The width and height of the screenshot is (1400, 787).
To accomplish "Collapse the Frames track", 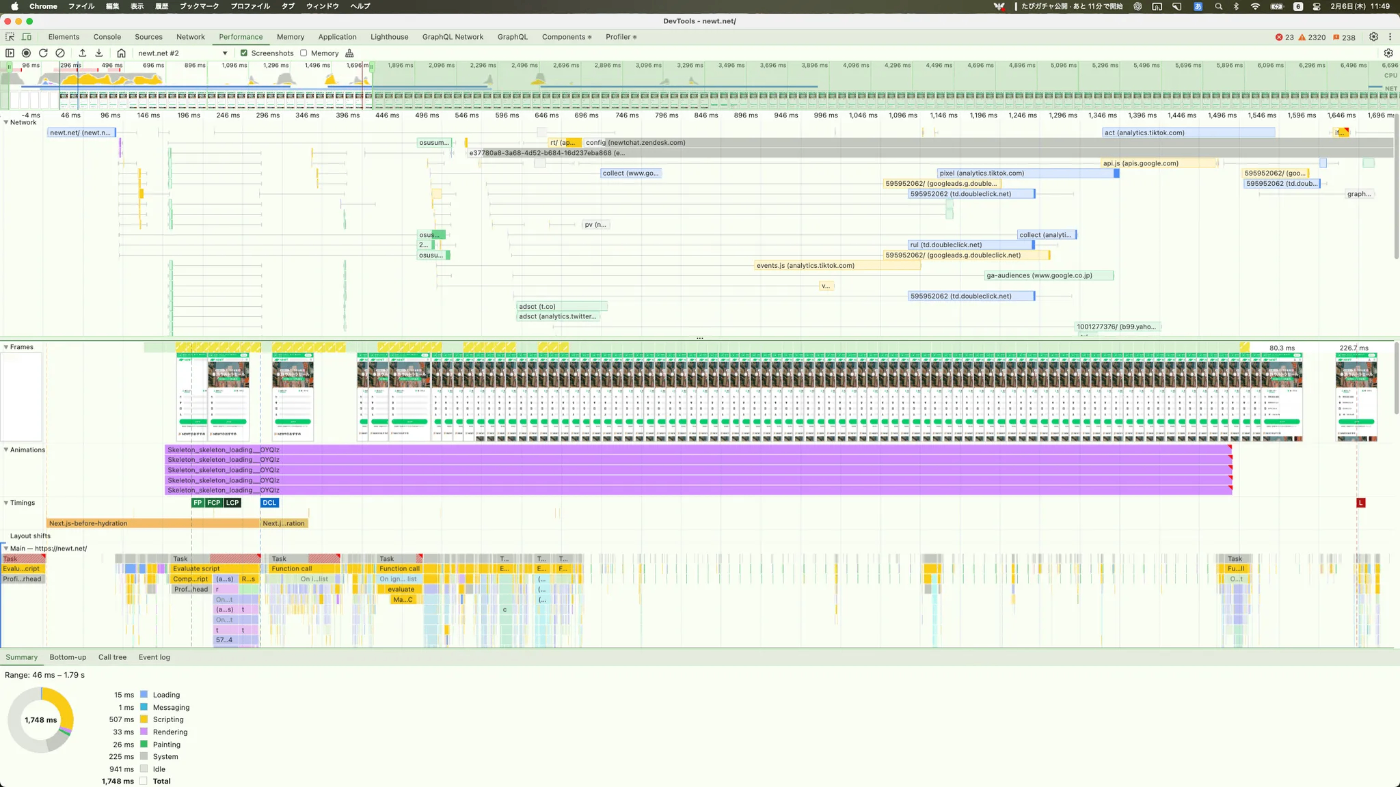I will tap(6, 347).
